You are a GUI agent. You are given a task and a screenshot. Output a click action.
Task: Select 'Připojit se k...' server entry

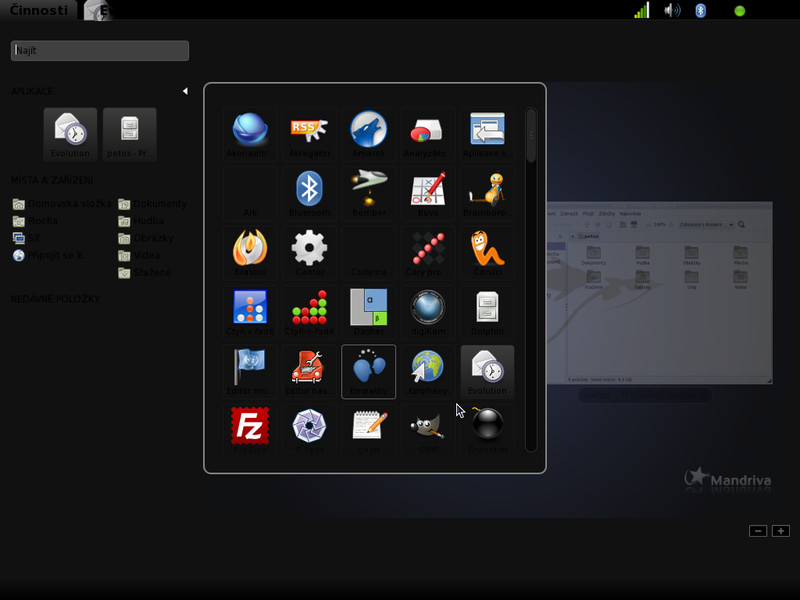click(51, 255)
